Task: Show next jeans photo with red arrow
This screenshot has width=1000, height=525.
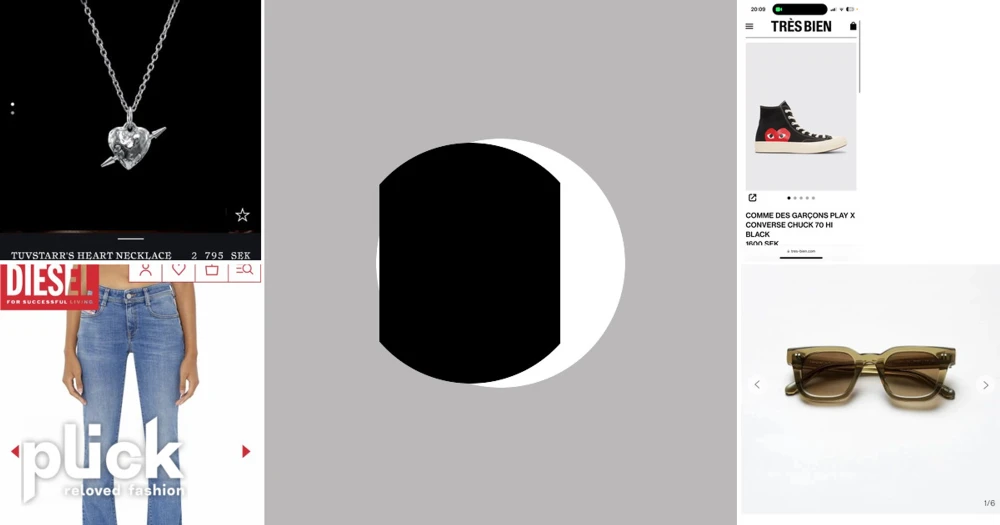Action: click(x=246, y=452)
